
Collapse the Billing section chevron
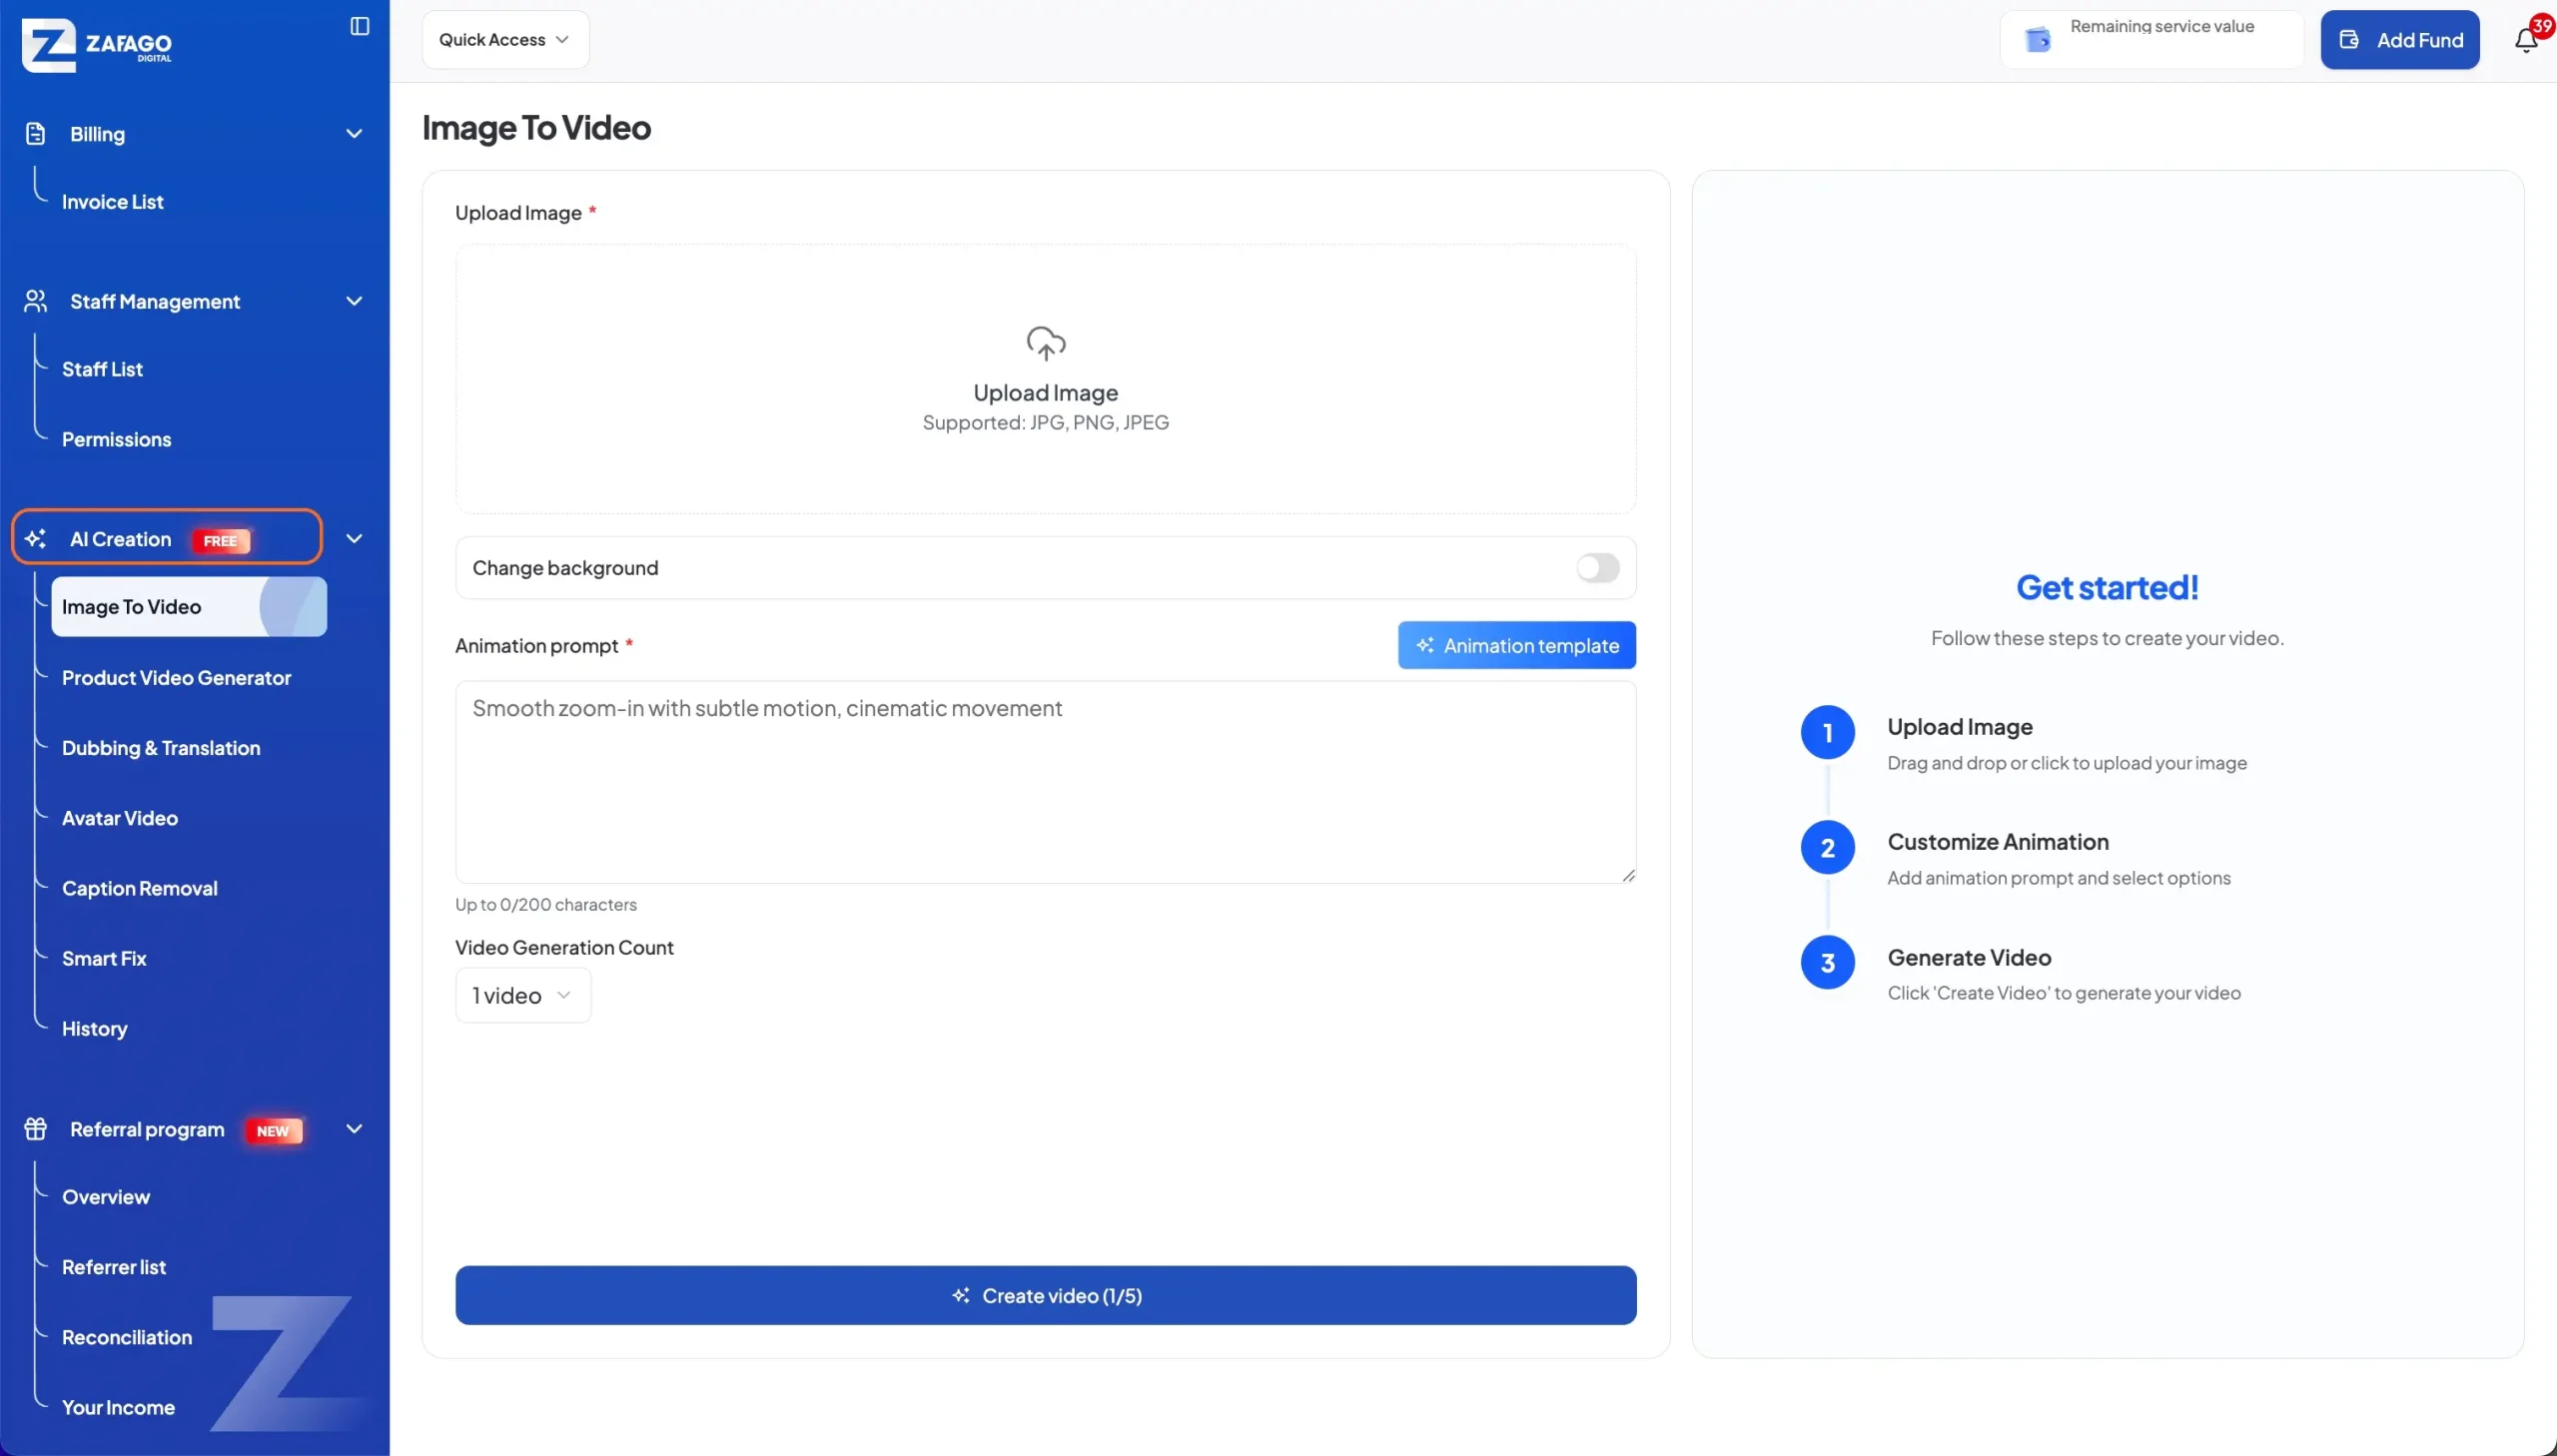354,134
